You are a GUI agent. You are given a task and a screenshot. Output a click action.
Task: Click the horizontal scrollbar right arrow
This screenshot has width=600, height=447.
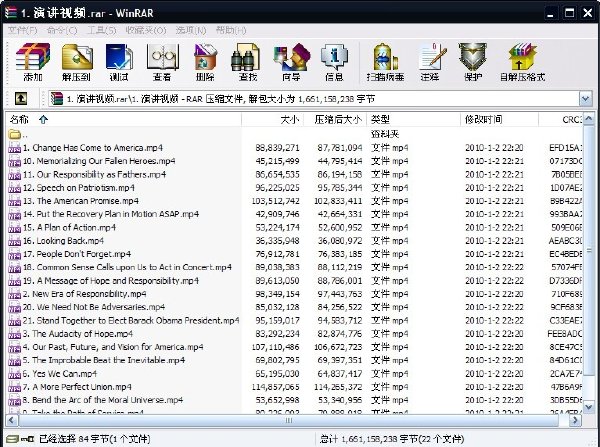click(x=575, y=420)
